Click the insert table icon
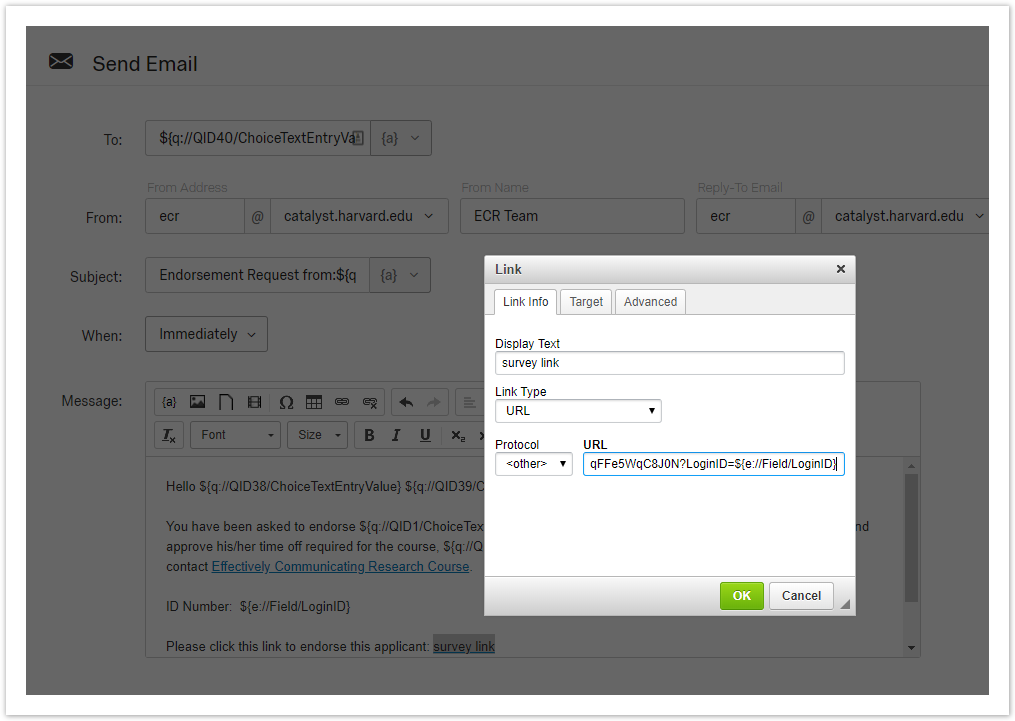Screen dimensions: 1015x721 point(314,402)
